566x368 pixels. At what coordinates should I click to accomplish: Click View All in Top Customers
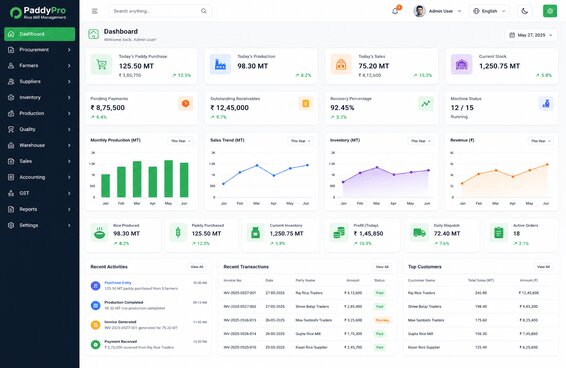(543, 267)
